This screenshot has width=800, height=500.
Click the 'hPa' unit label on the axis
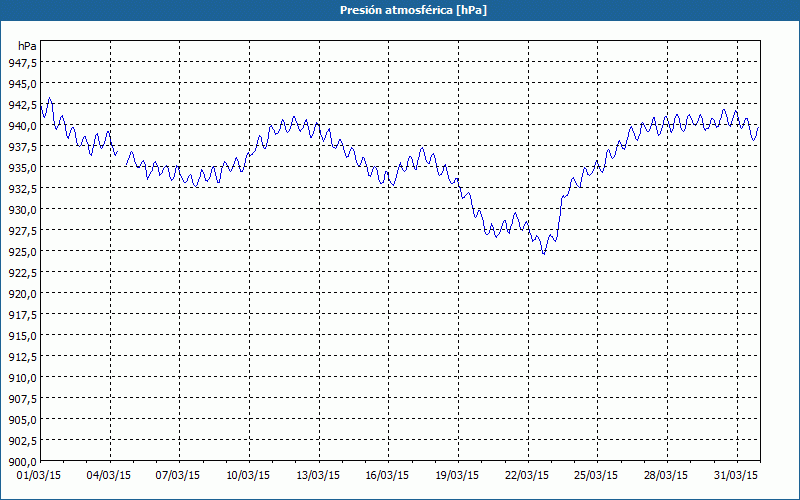coord(27,46)
